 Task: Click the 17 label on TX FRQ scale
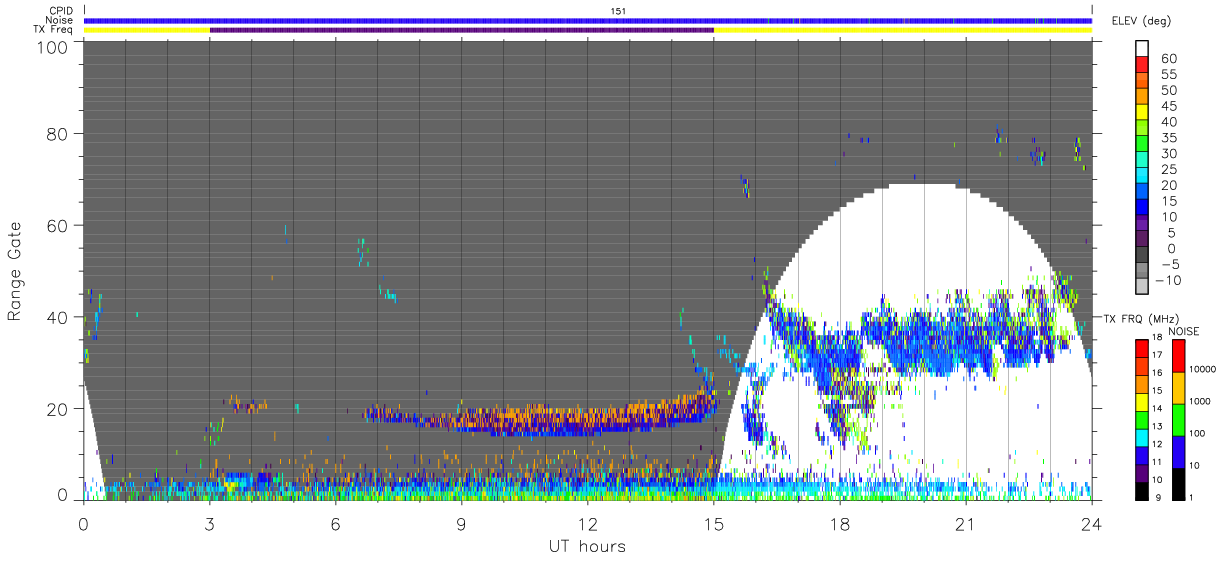coord(1158,355)
